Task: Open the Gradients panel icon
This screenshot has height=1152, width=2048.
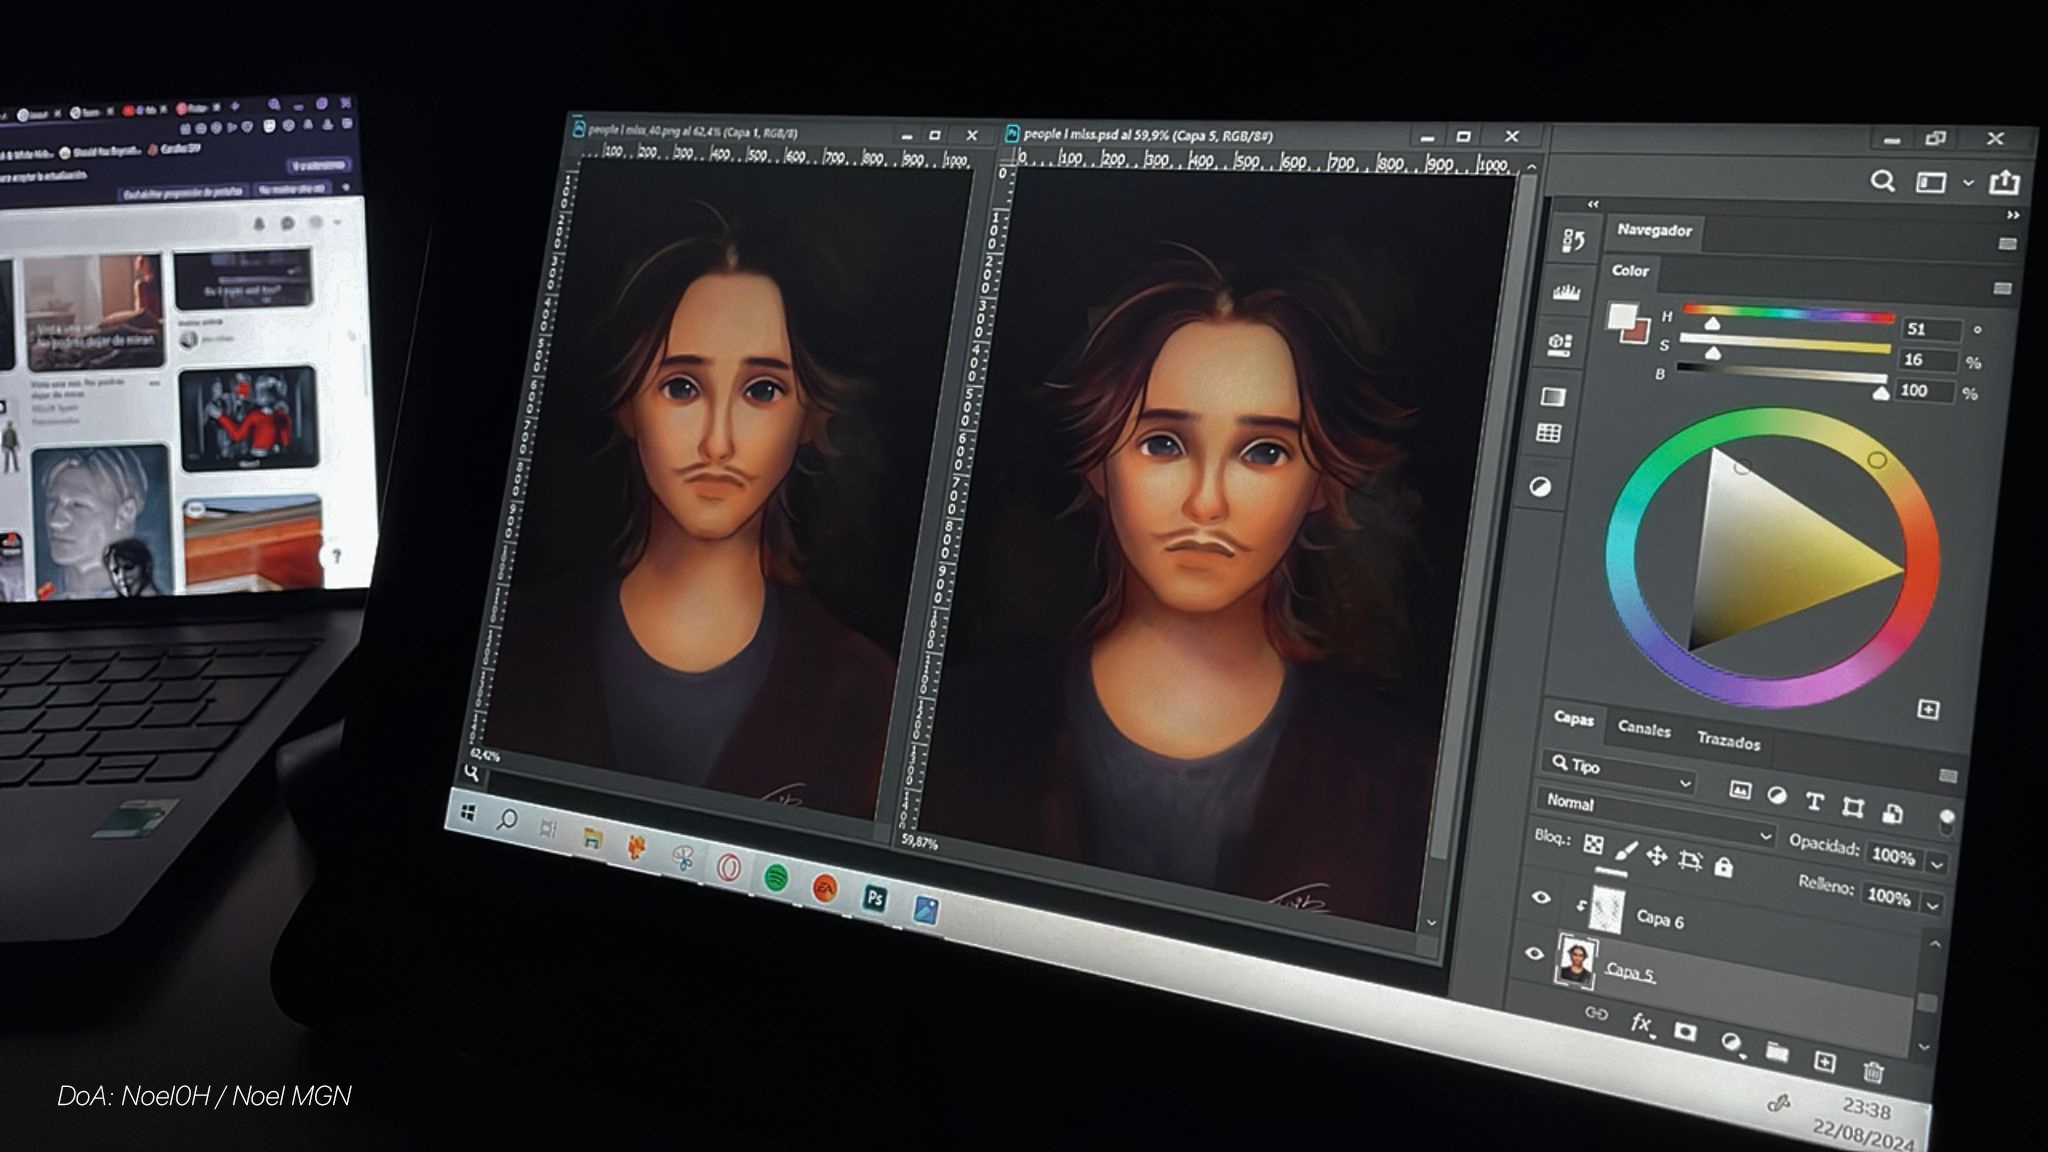Action: pos(1553,397)
